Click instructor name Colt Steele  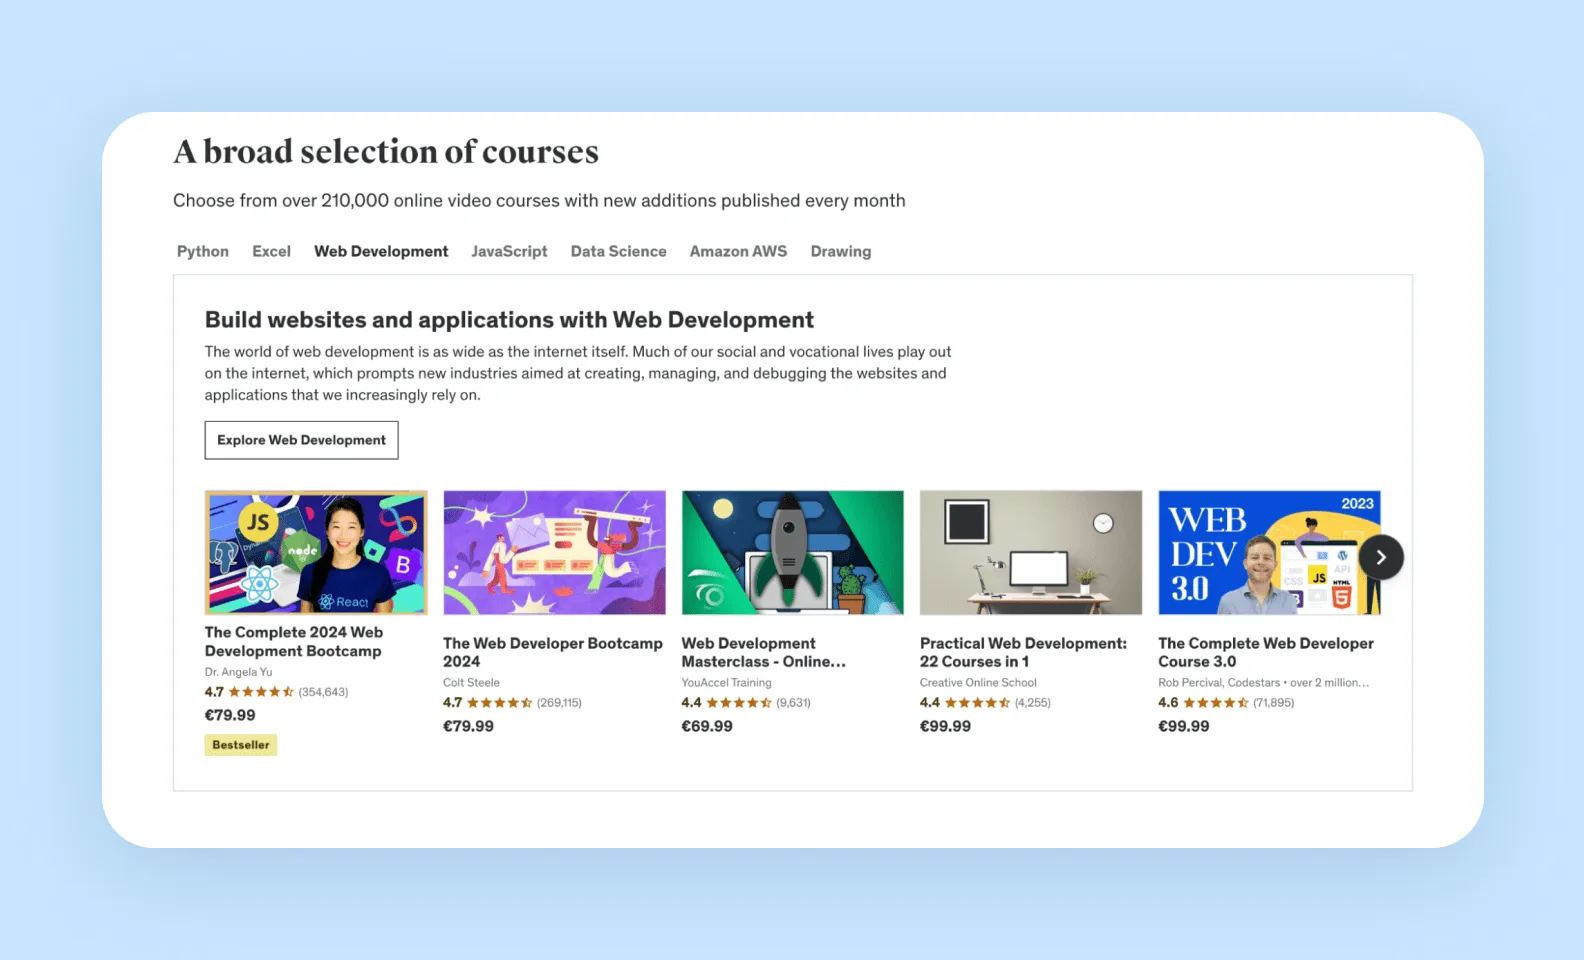pos(471,683)
